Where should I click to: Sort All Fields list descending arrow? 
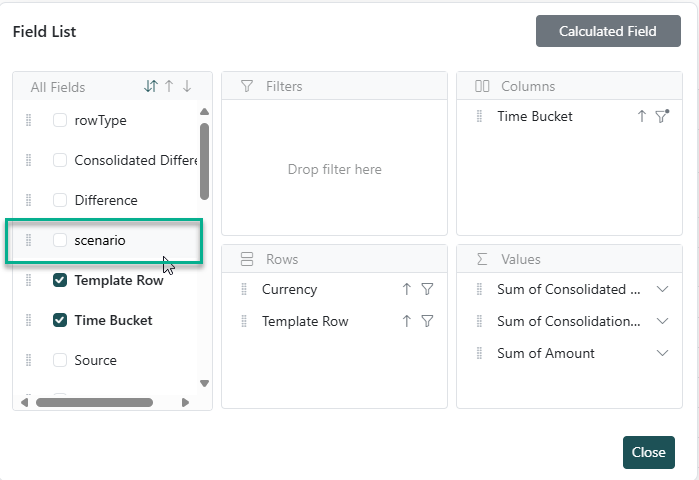tap(187, 87)
